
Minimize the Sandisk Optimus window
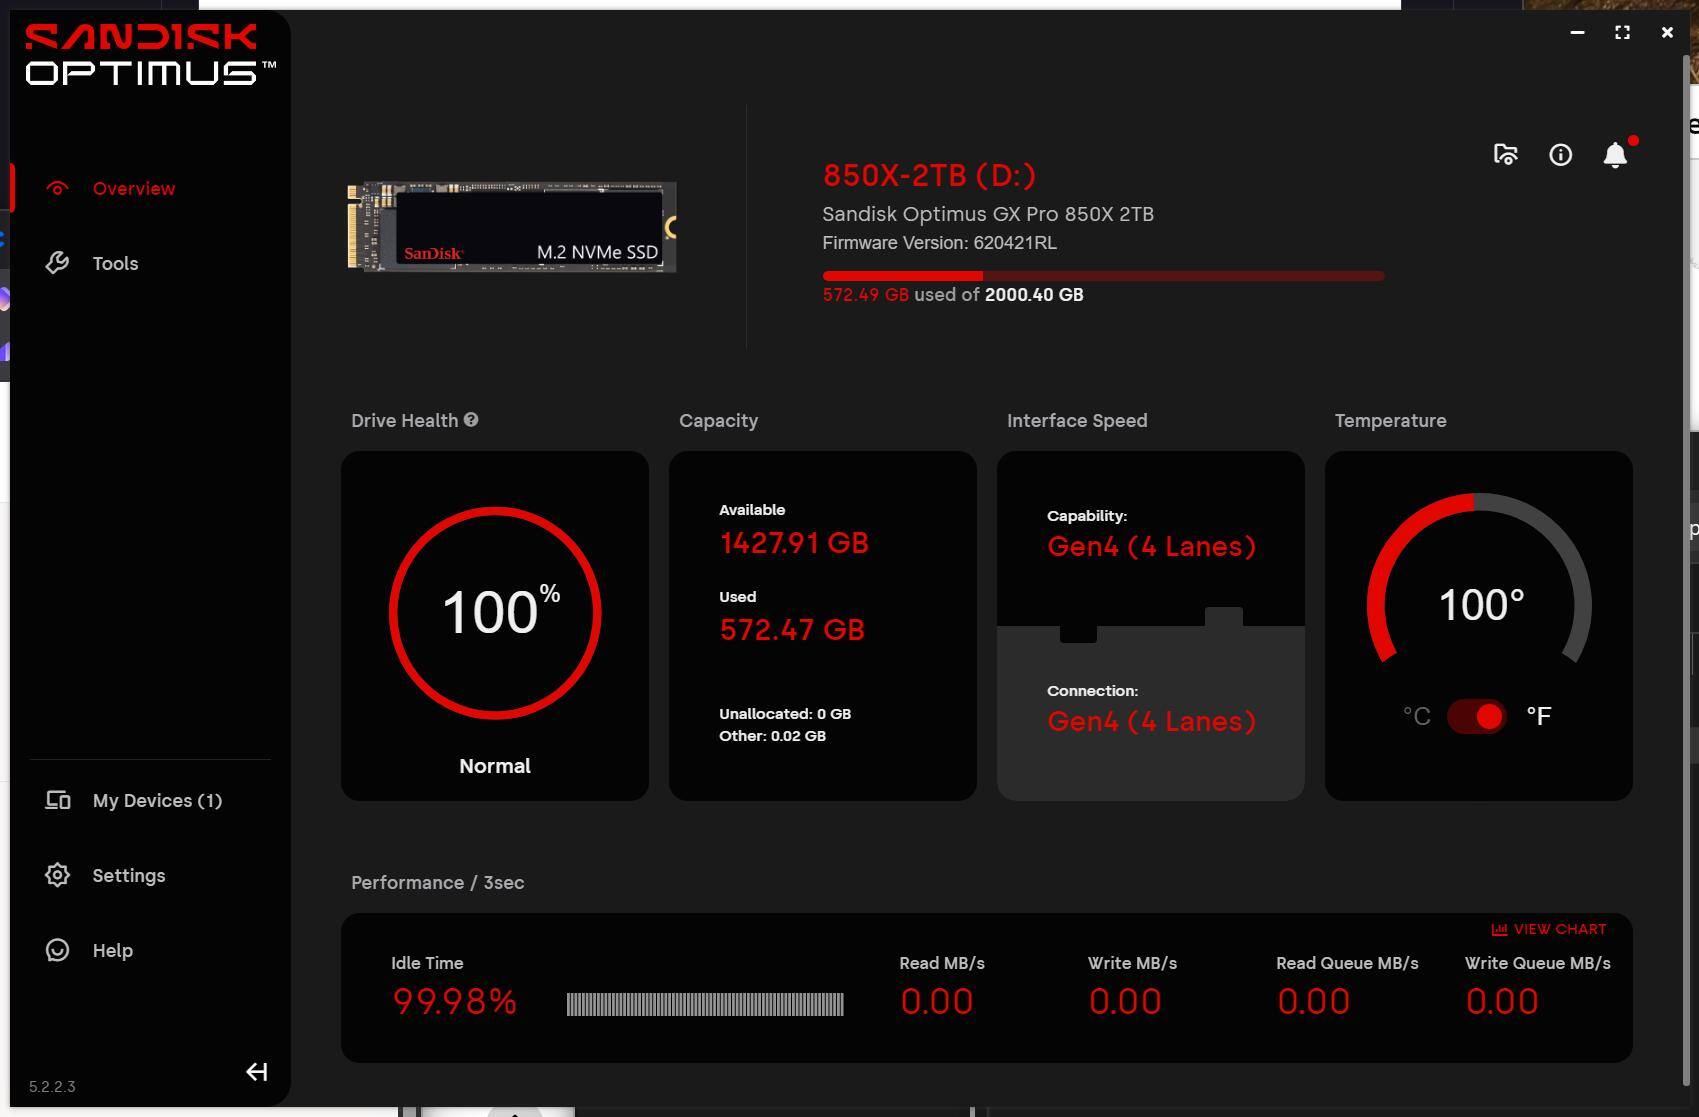(x=1577, y=32)
